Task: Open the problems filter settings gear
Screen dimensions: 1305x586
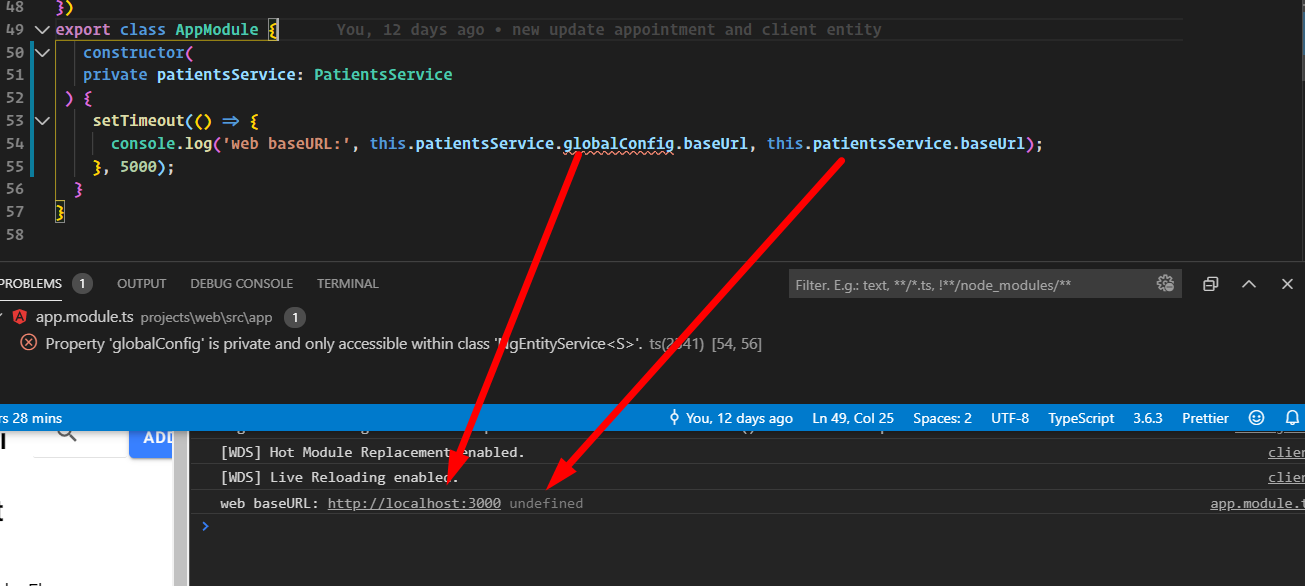Action: point(1165,284)
